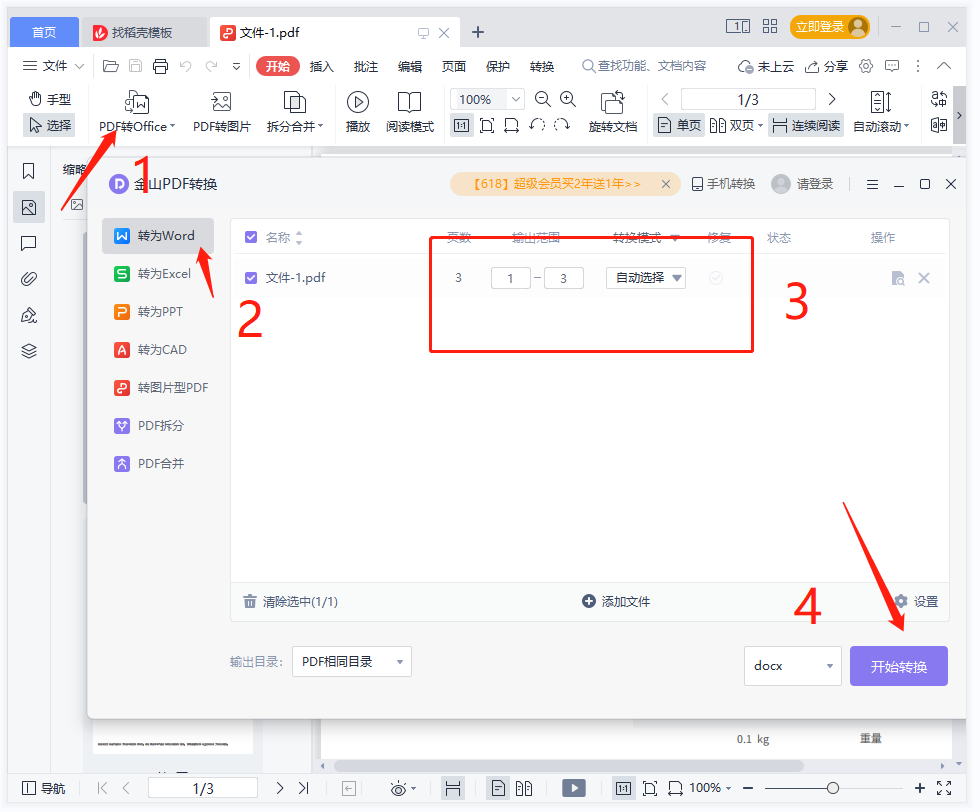Preview 文件-1.pdf with file search icon

(x=898, y=278)
